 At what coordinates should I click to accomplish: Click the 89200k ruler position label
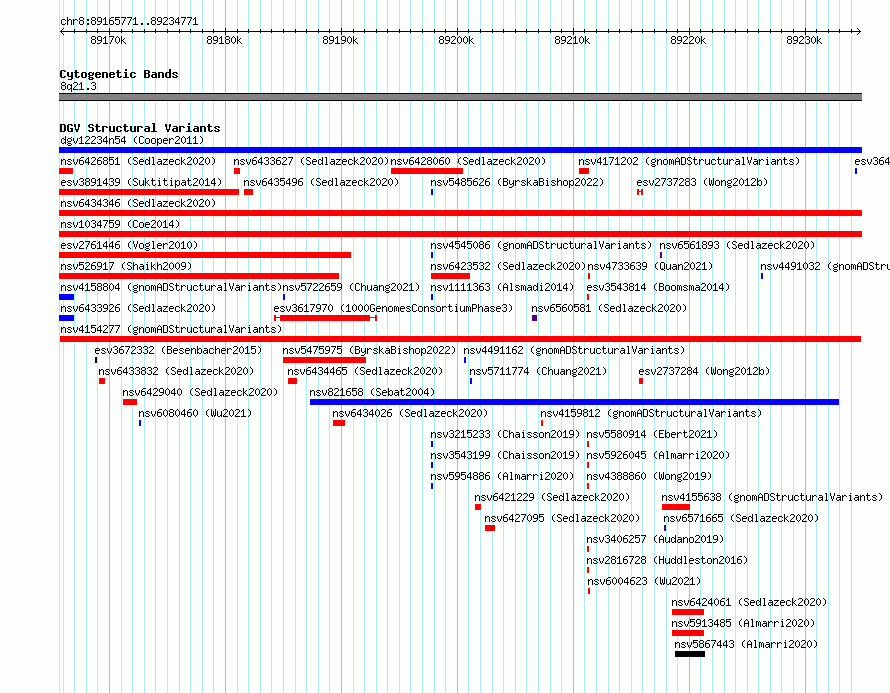[456, 40]
